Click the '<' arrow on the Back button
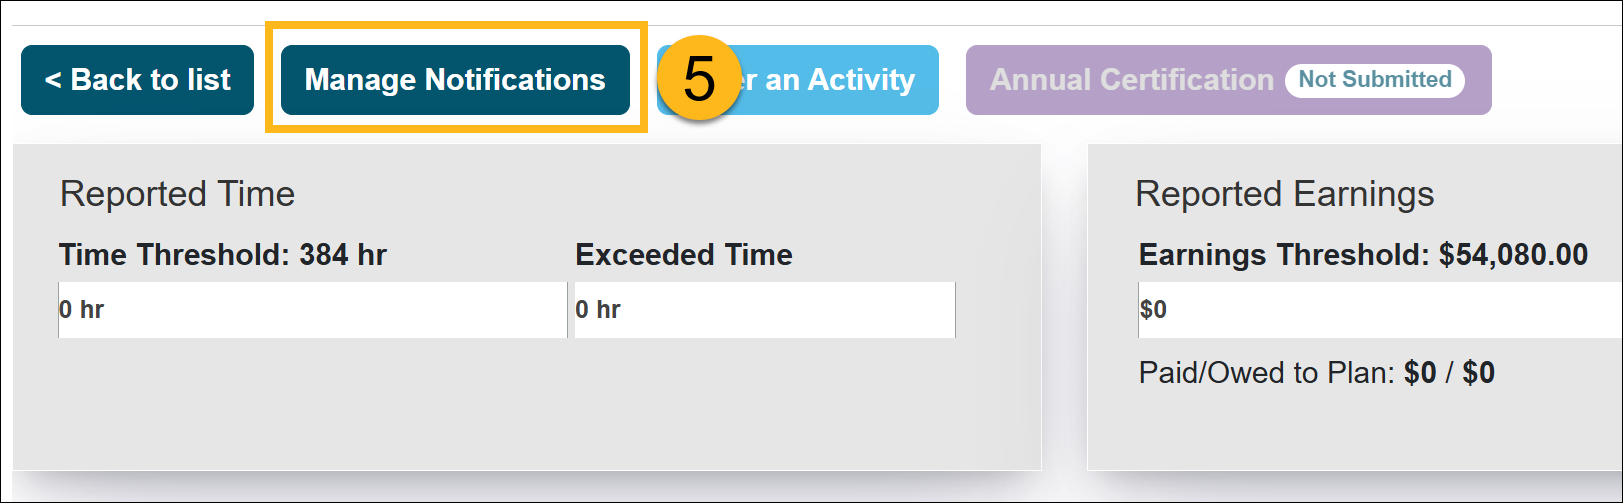This screenshot has height=503, width=1623. (x=53, y=80)
